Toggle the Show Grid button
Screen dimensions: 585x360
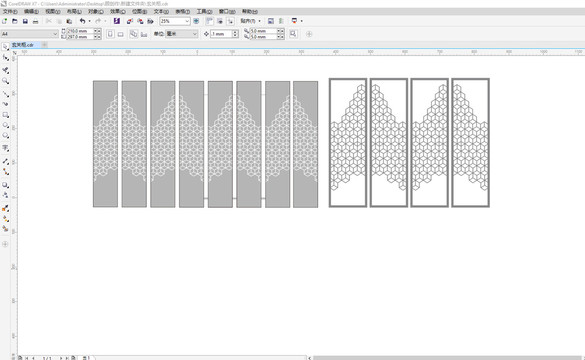pyautogui.click(x=220, y=21)
